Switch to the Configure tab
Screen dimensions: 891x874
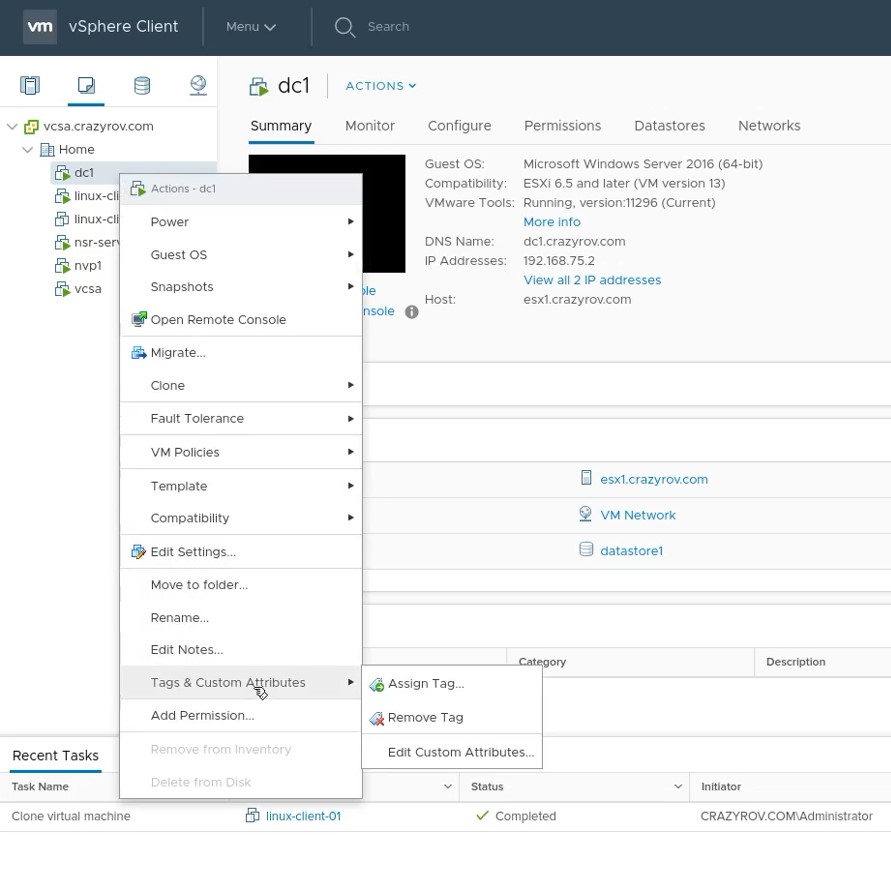[x=459, y=126]
